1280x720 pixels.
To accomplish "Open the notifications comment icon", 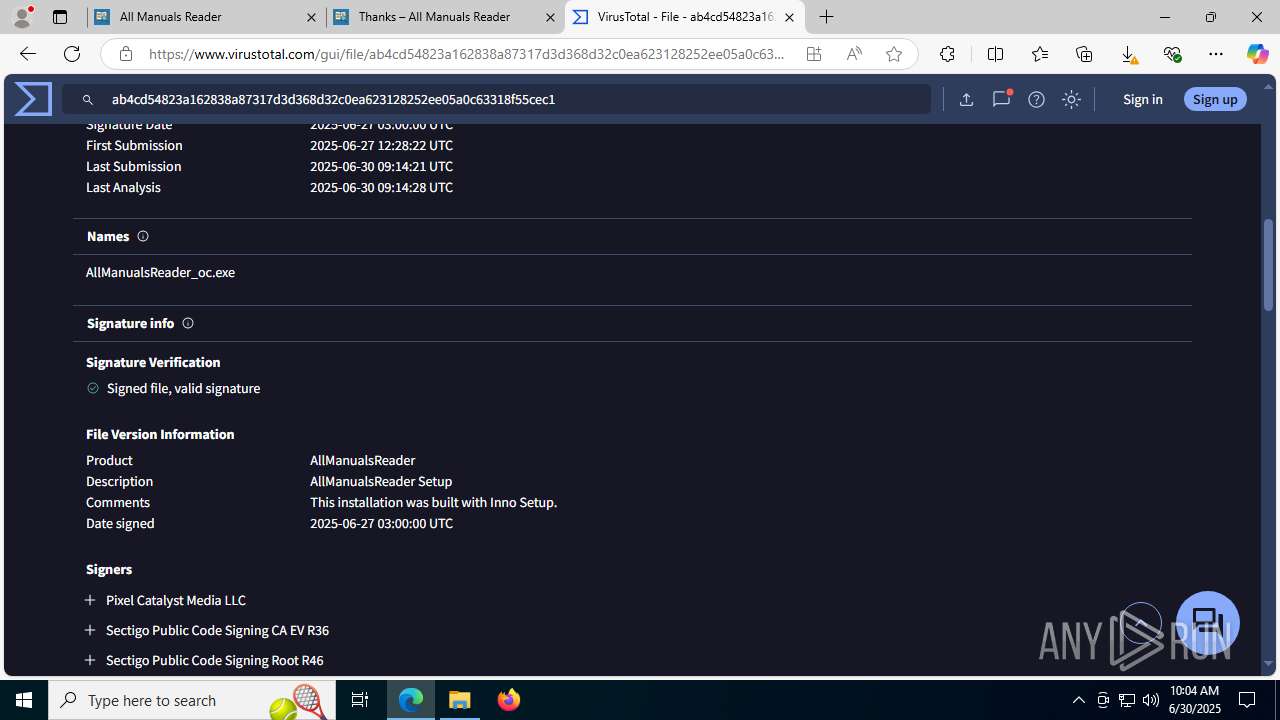I will point(1001,99).
